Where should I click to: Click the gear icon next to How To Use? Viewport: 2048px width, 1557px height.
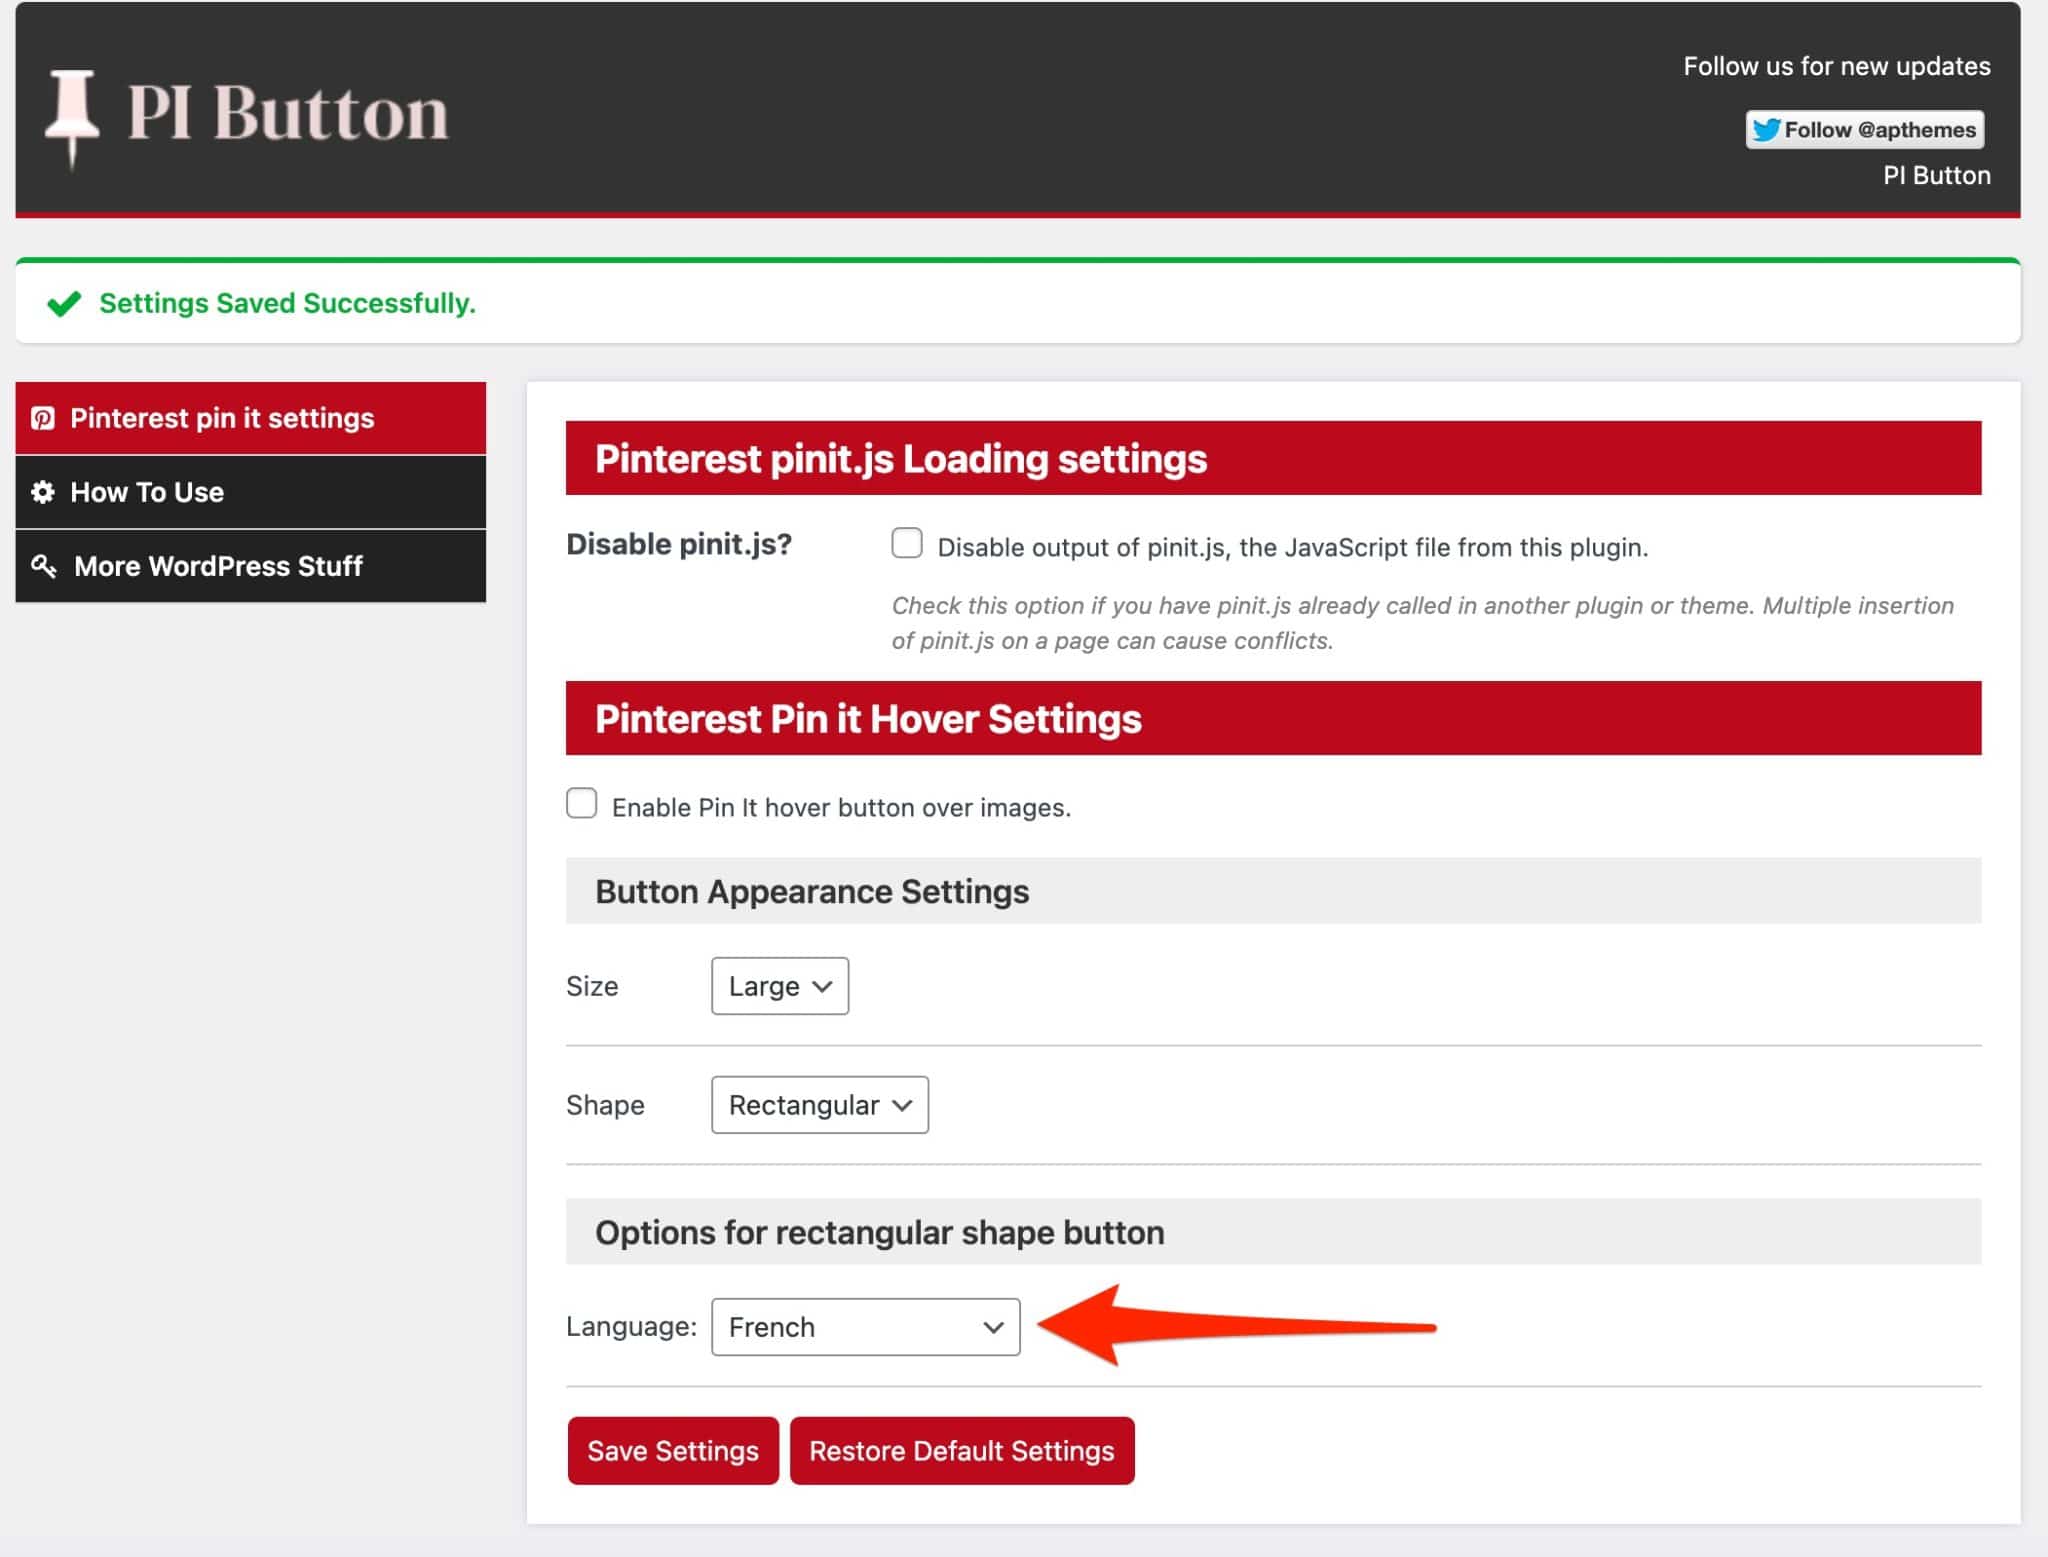pos(43,492)
